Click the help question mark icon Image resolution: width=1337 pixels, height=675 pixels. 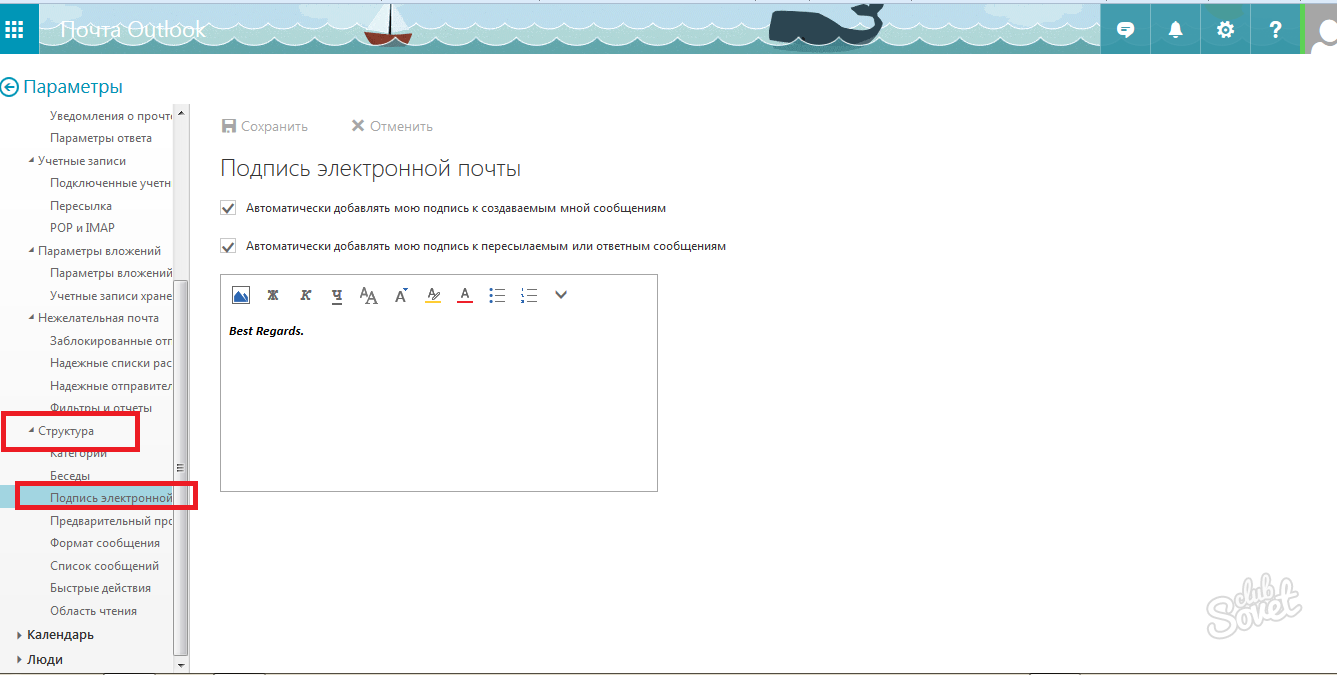1275,29
